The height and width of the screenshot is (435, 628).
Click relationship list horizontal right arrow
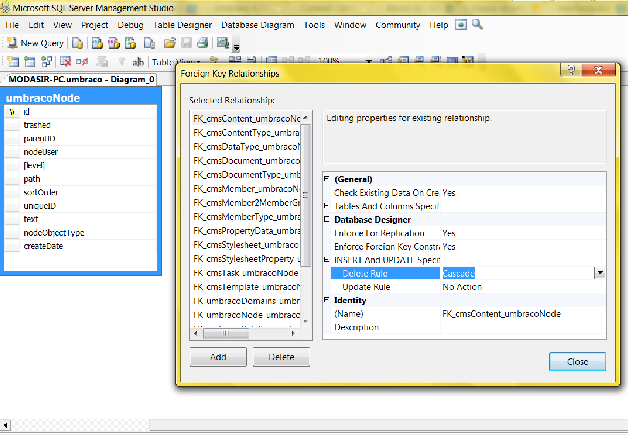pyautogui.click(x=293, y=333)
